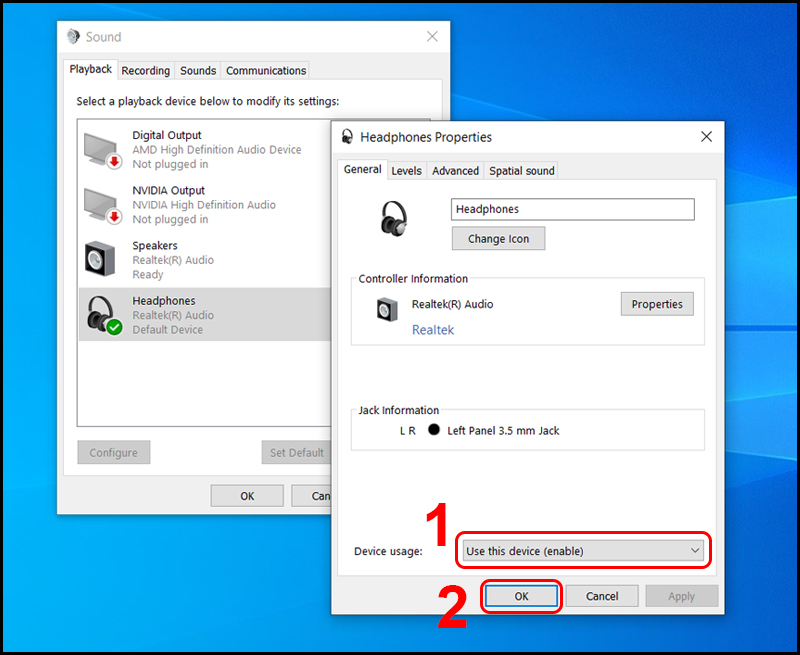The width and height of the screenshot is (800, 655).
Task: Click the large headphone image on General tab
Action: 394,220
